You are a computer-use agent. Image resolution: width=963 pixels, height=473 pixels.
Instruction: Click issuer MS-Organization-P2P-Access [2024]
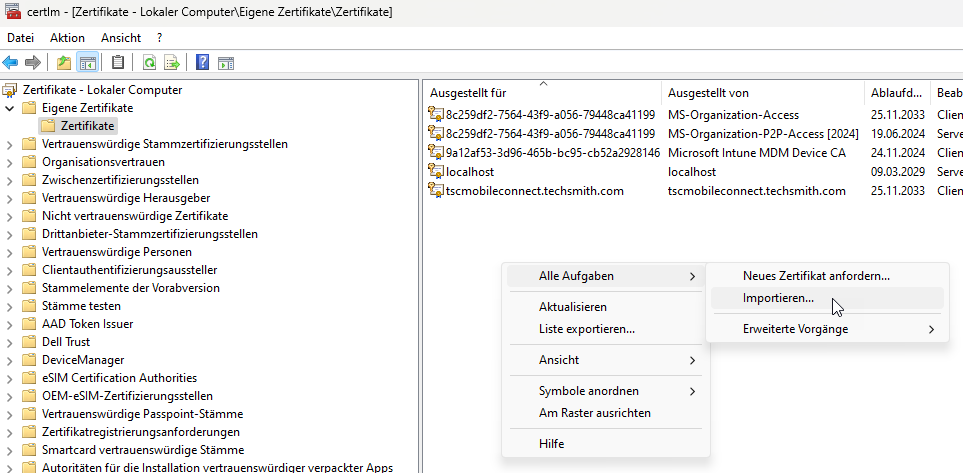pyautogui.click(x=763, y=133)
